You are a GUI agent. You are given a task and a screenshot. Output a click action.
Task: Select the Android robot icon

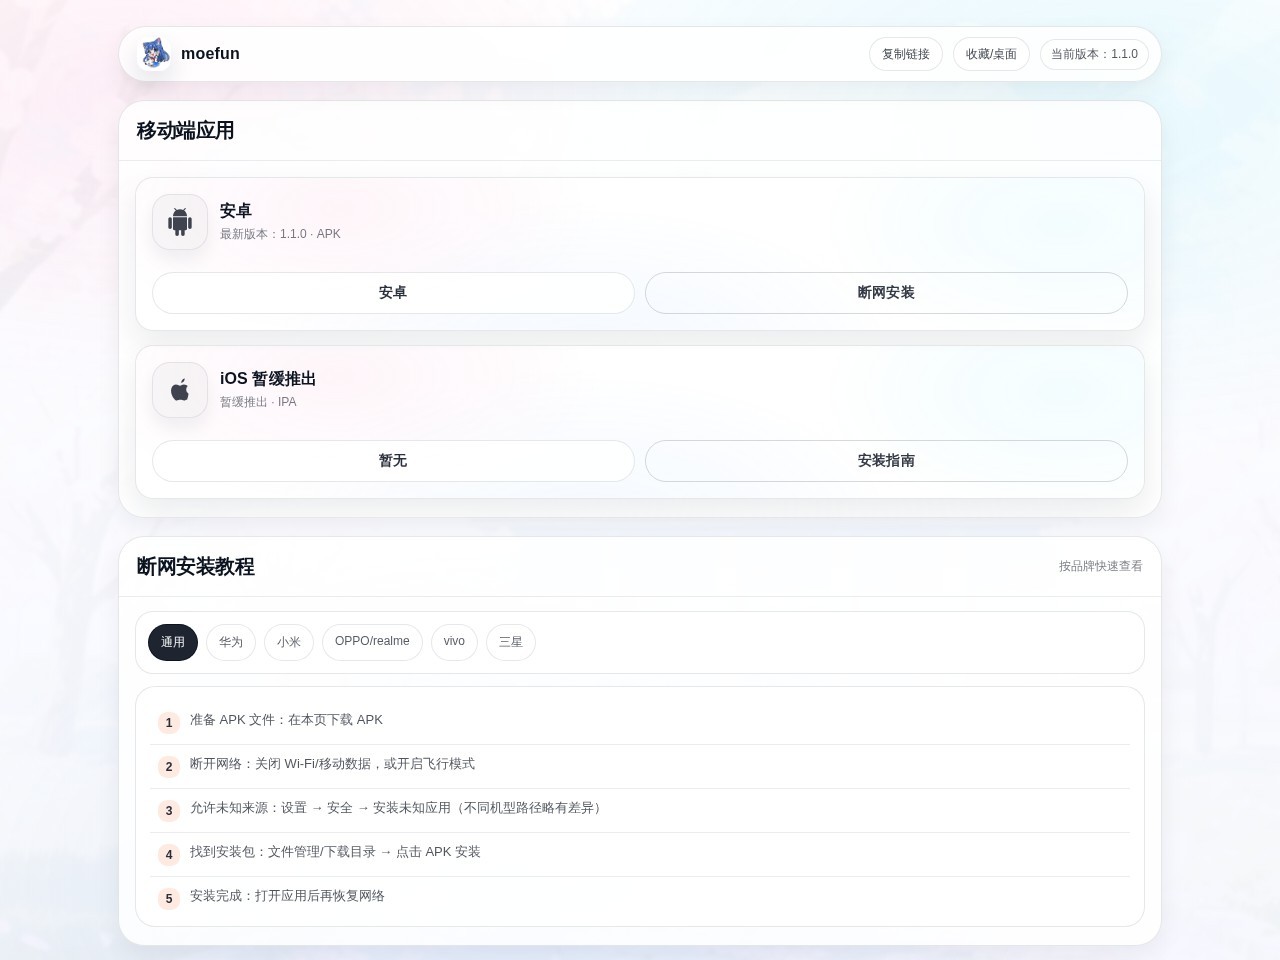tap(180, 221)
